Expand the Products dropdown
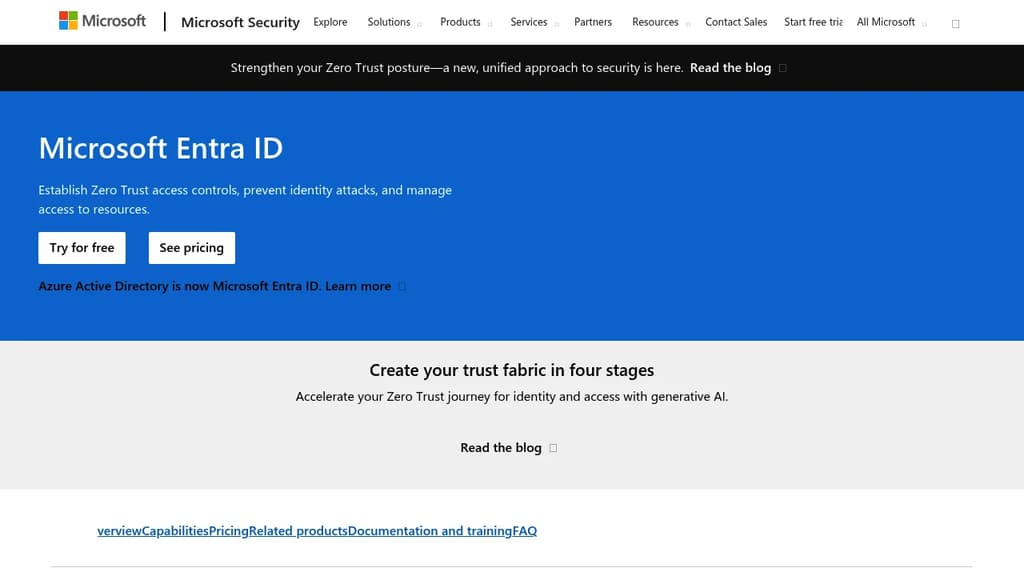The height and width of the screenshot is (576, 1024). tap(466, 22)
